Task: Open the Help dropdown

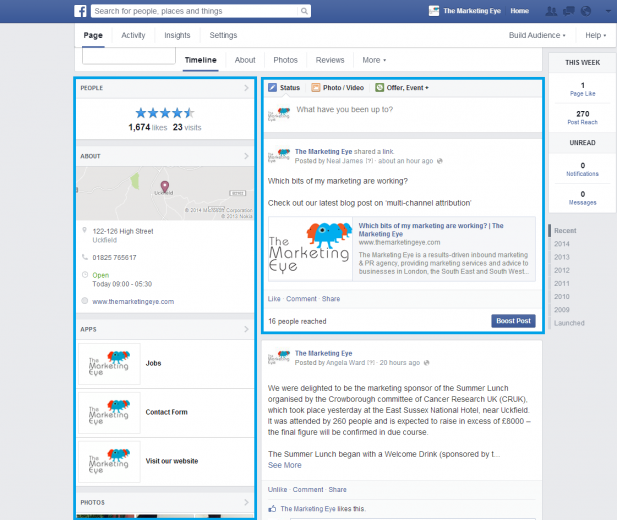Action: pos(595,35)
